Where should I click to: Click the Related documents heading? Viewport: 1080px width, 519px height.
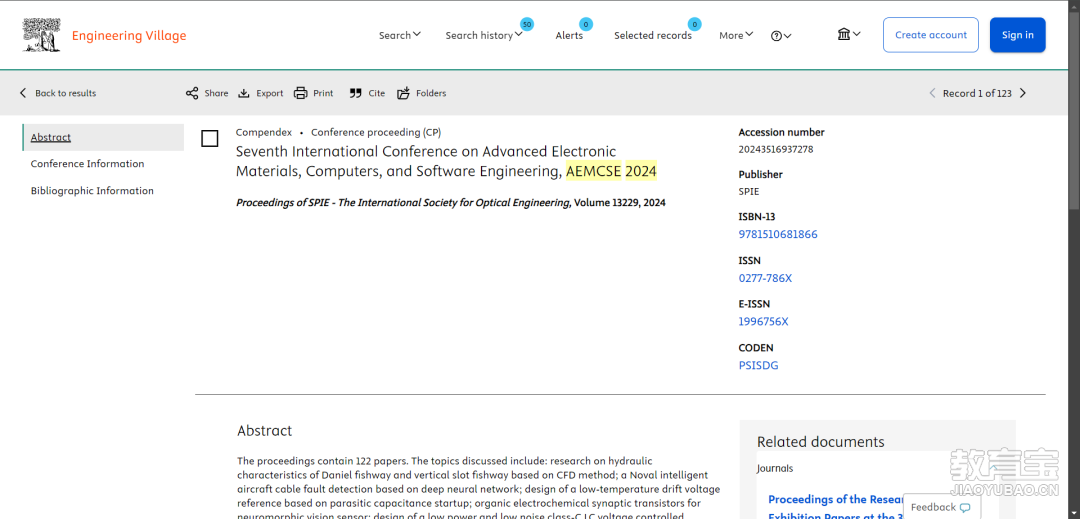(820, 442)
